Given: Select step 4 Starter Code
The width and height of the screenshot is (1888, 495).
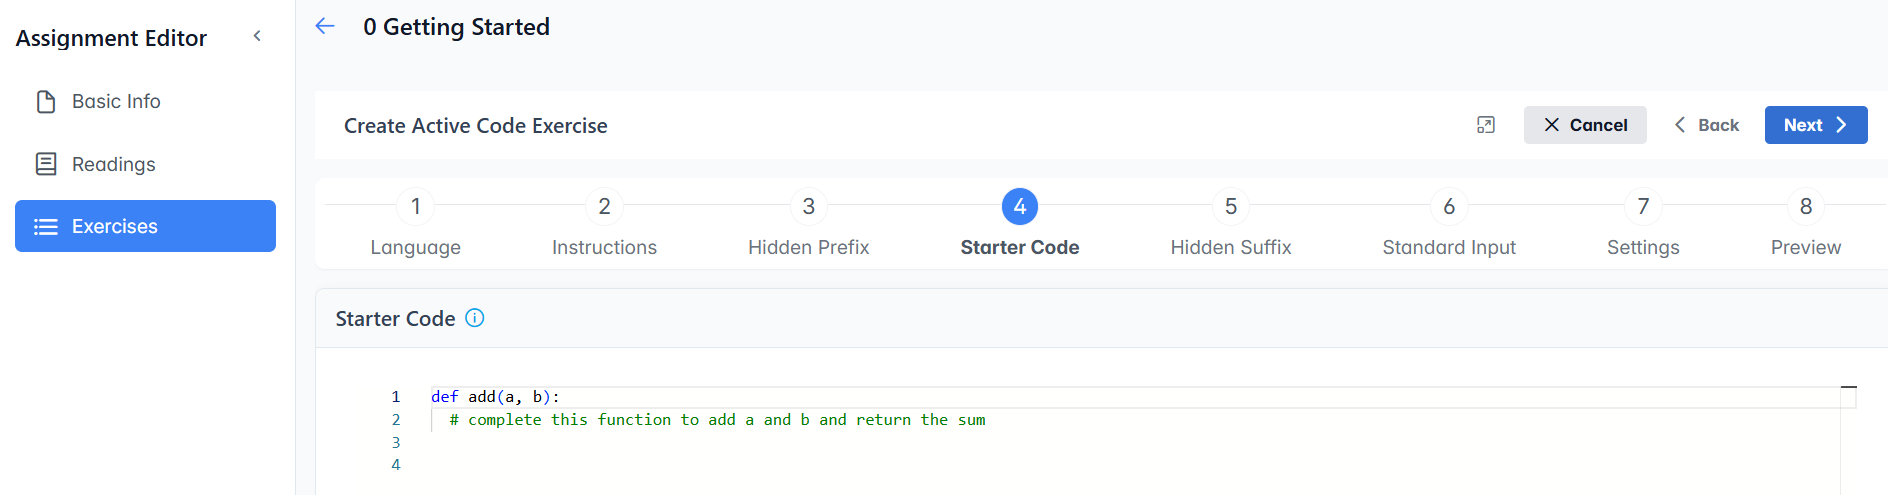Looking at the screenshot, I should [x=1019, y=207].
